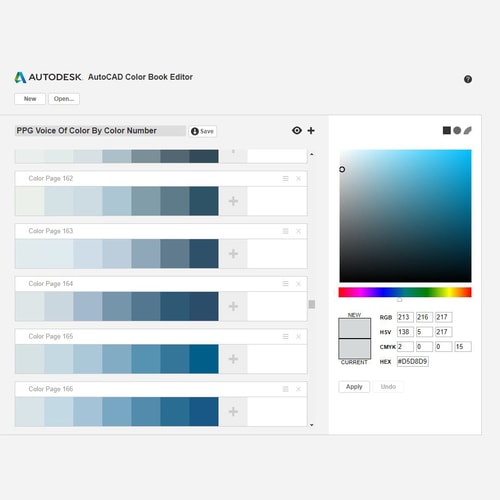The height and width of the screenshot is (500, 500).
Task: Click the Autodesk logo
Action: [x=48, y=77]
